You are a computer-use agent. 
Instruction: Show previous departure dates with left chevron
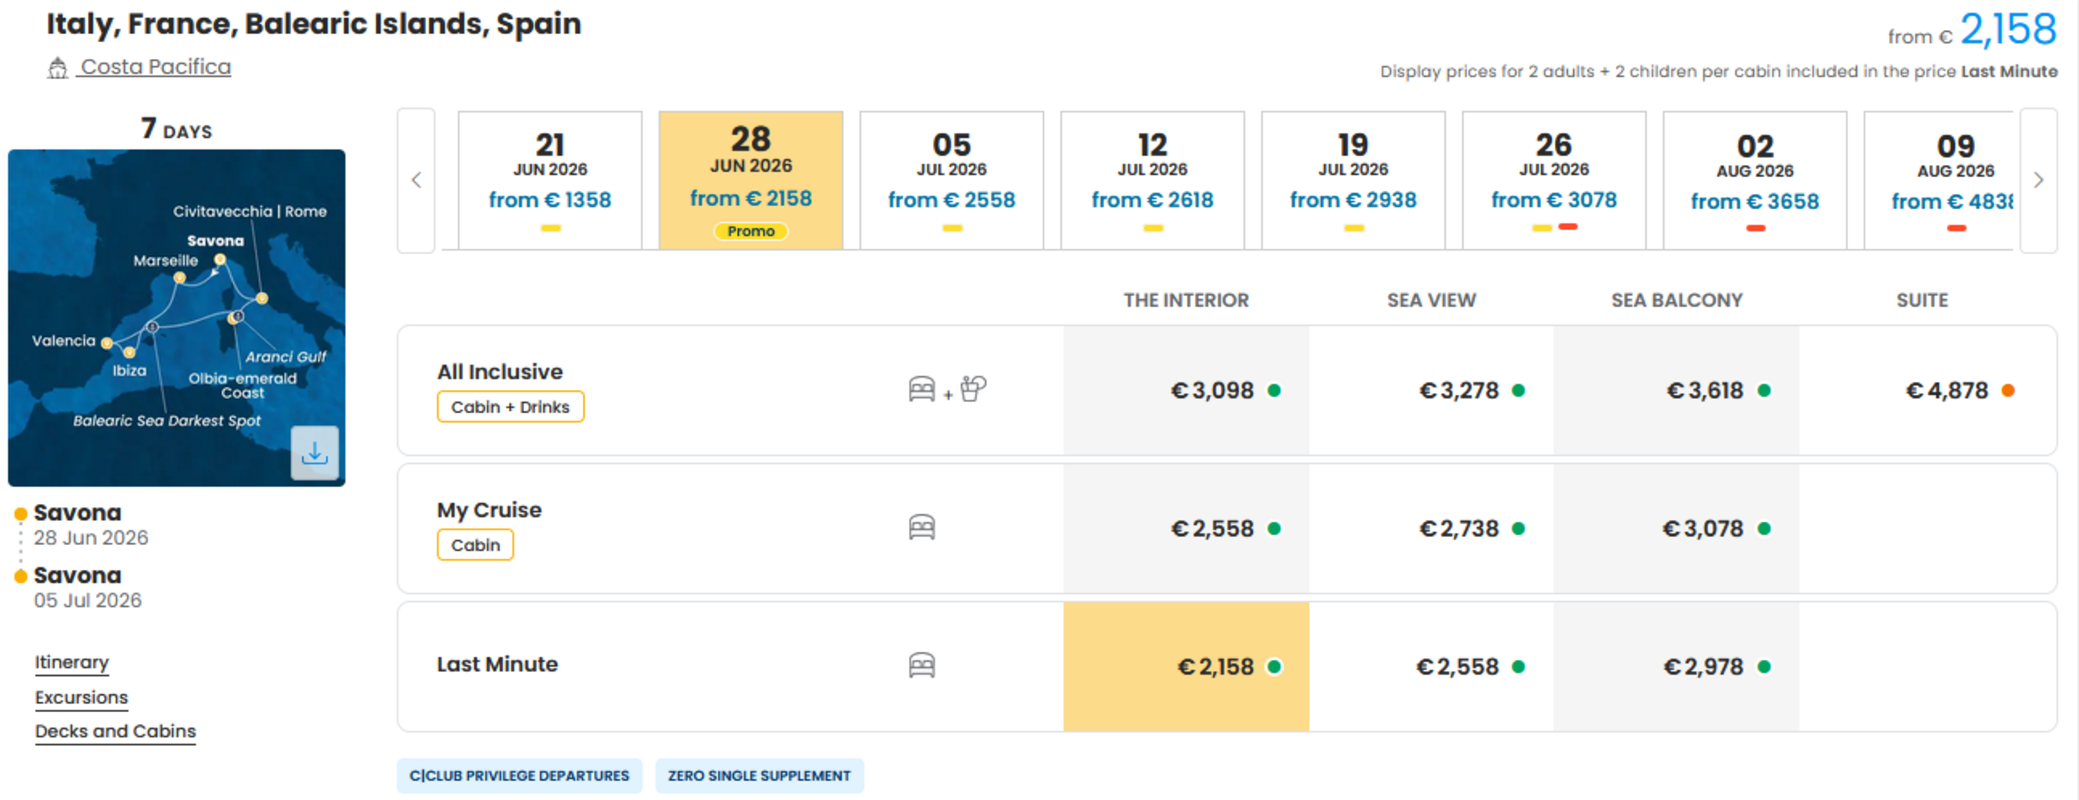pos(416,180)
